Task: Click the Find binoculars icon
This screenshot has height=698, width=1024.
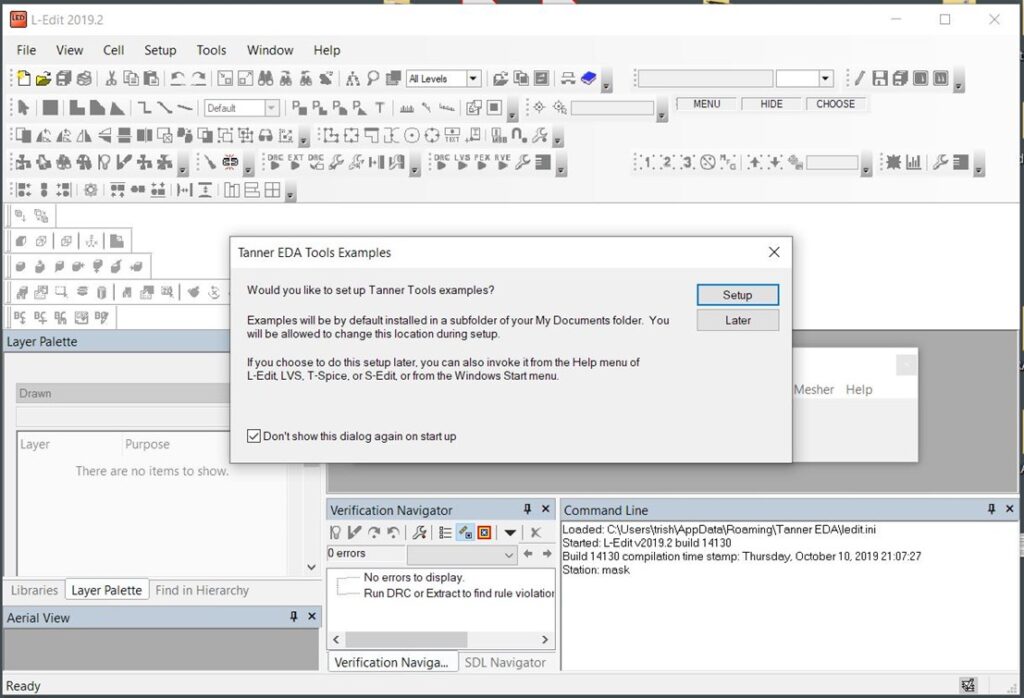Action: tap(265, 78)
